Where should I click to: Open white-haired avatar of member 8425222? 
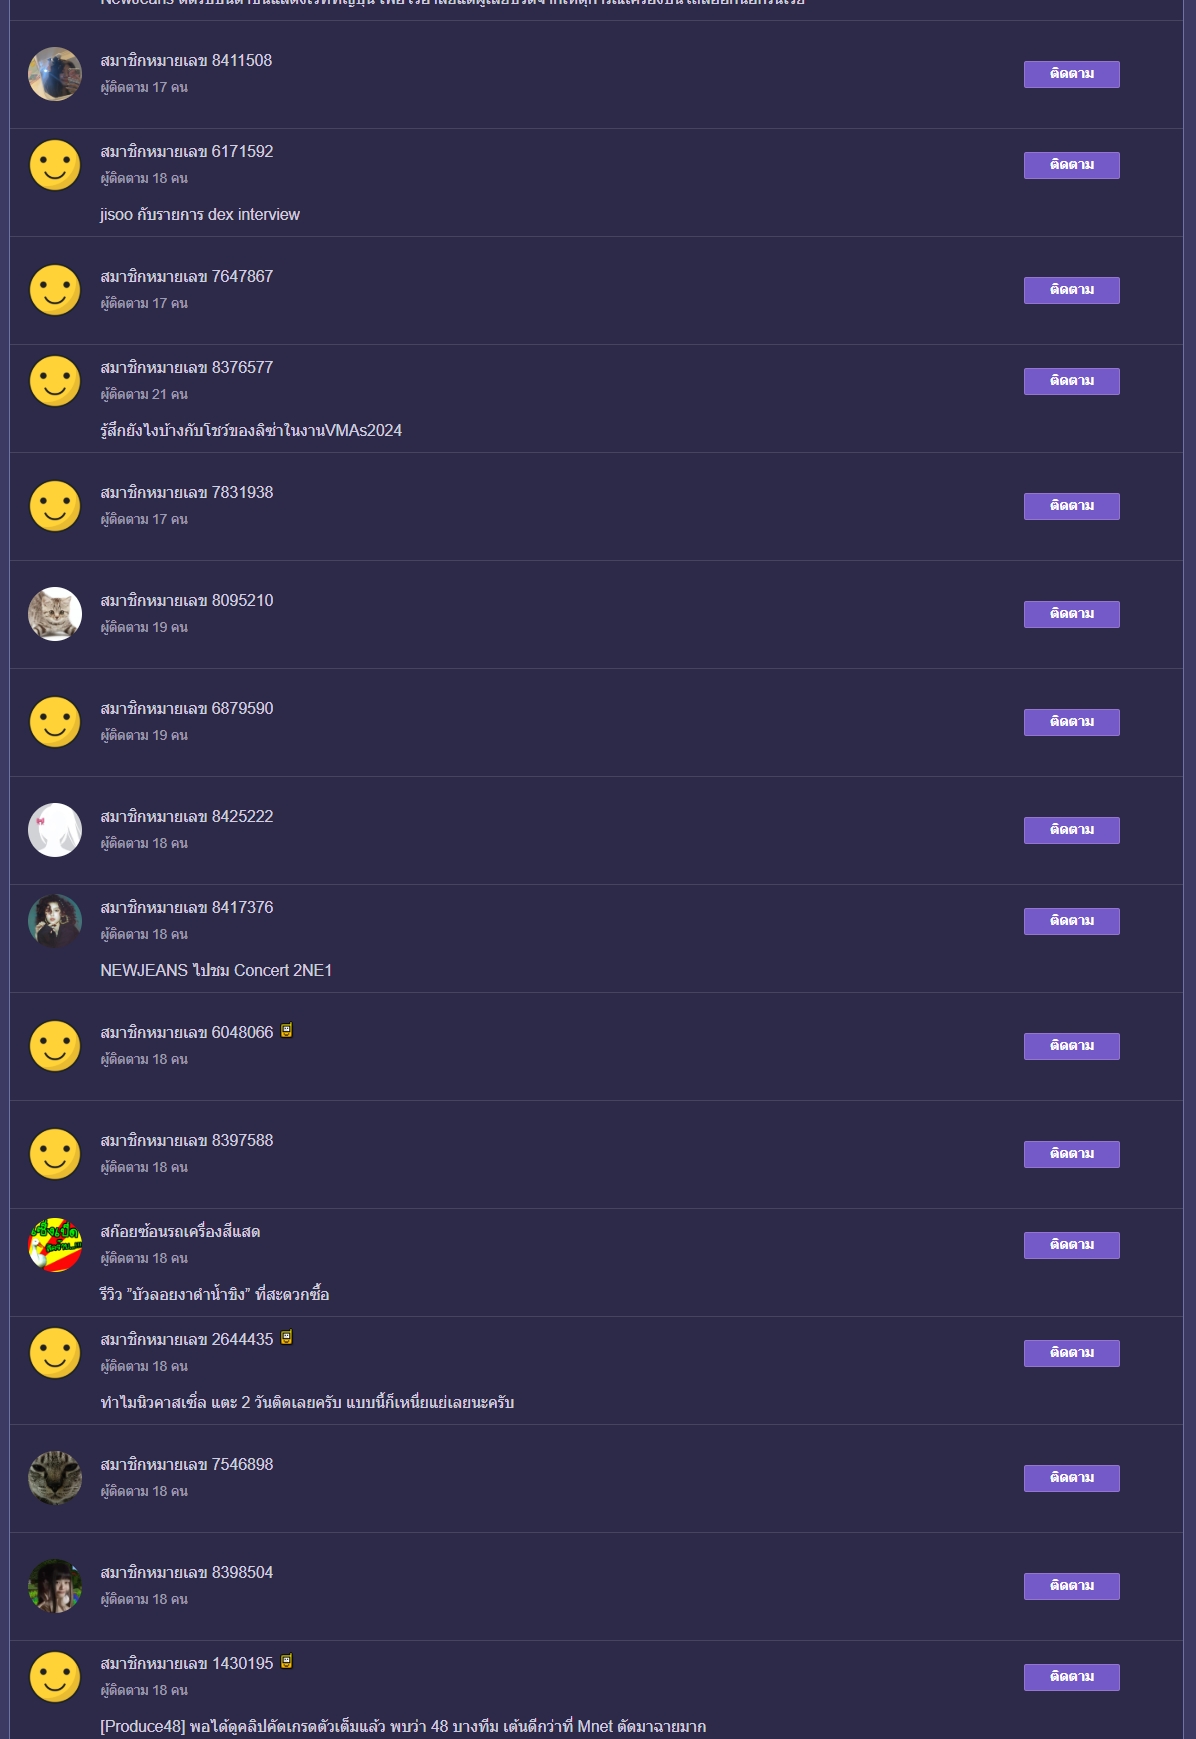[55, 830]
